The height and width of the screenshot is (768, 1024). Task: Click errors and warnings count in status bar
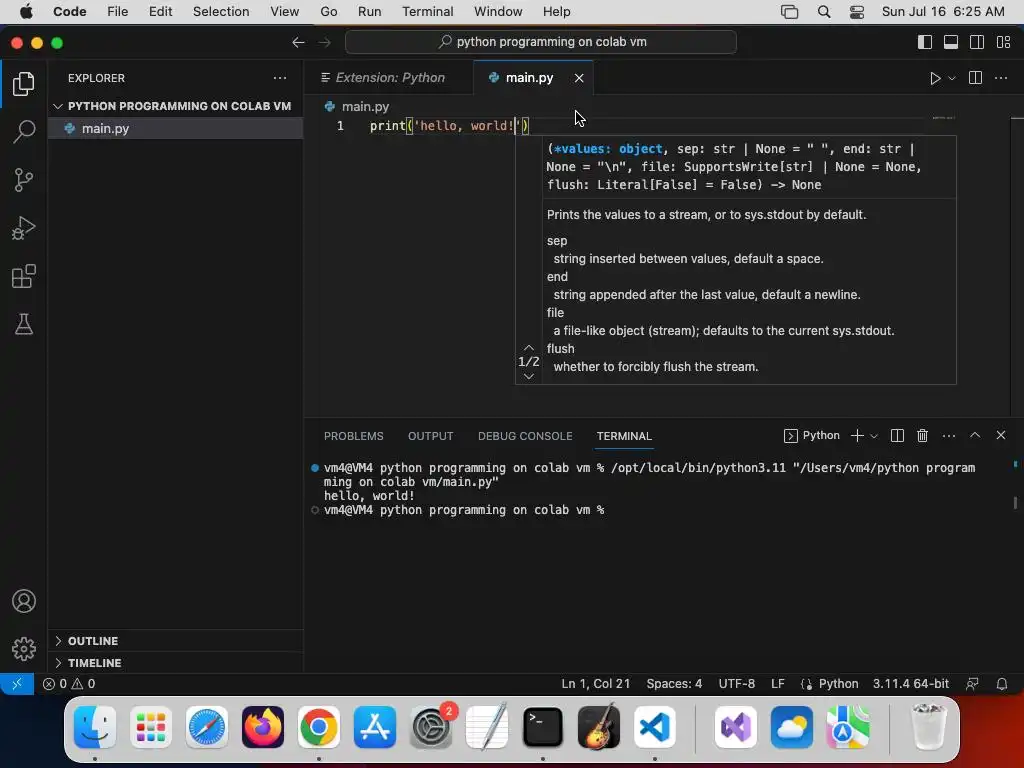coord(69,684)
